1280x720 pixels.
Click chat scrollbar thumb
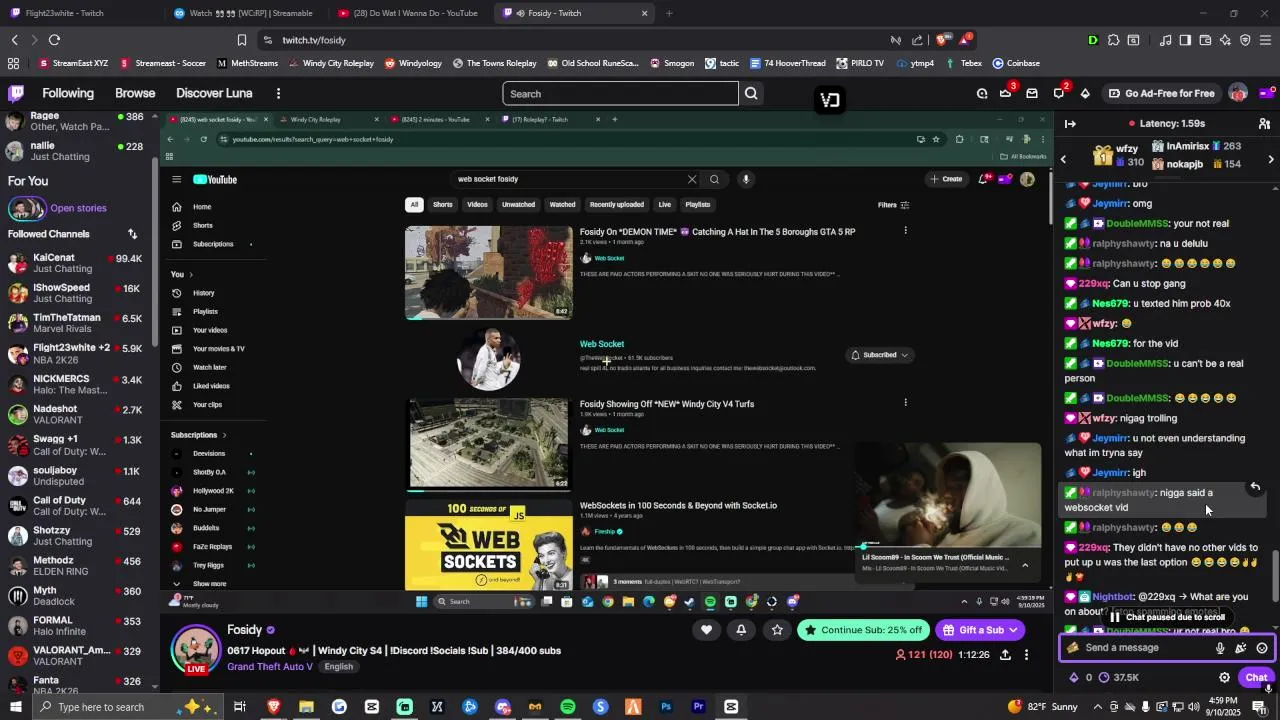coord(1275,575)
